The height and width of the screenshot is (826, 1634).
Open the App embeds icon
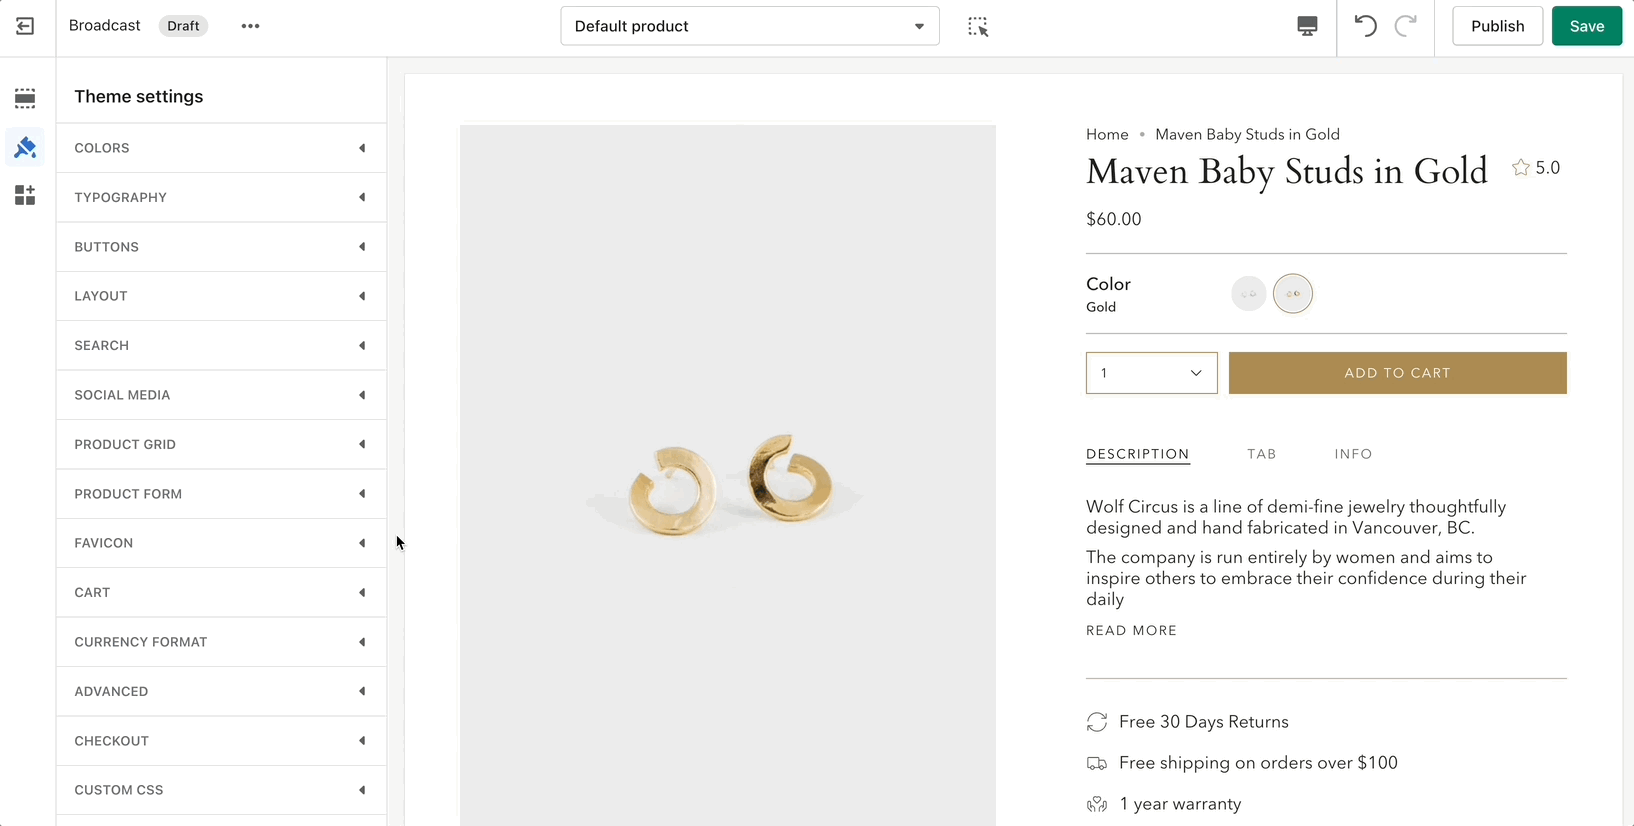25,195
